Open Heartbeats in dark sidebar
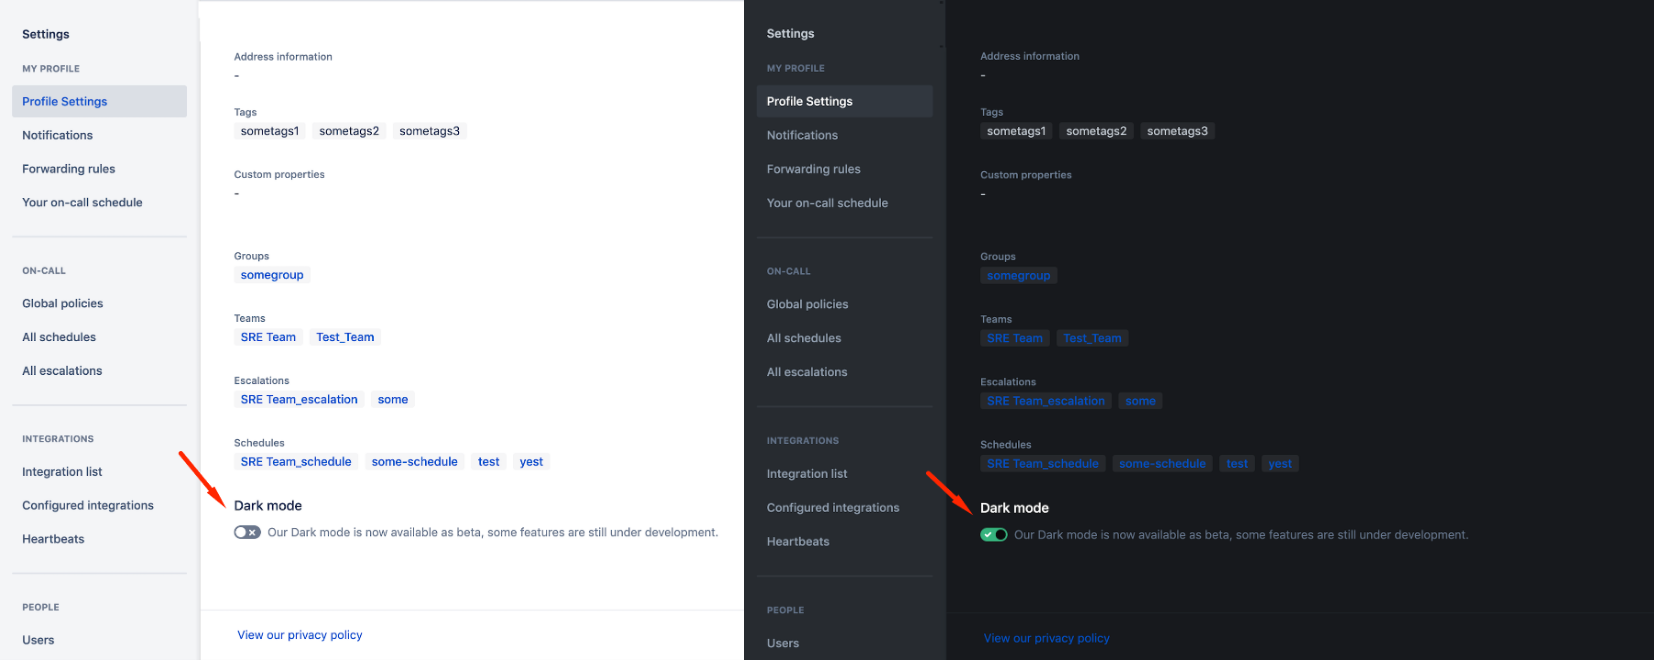Image resolution: width=1655 pixels, height=661 pixels. pyautogui.click(x=798, y=542)
